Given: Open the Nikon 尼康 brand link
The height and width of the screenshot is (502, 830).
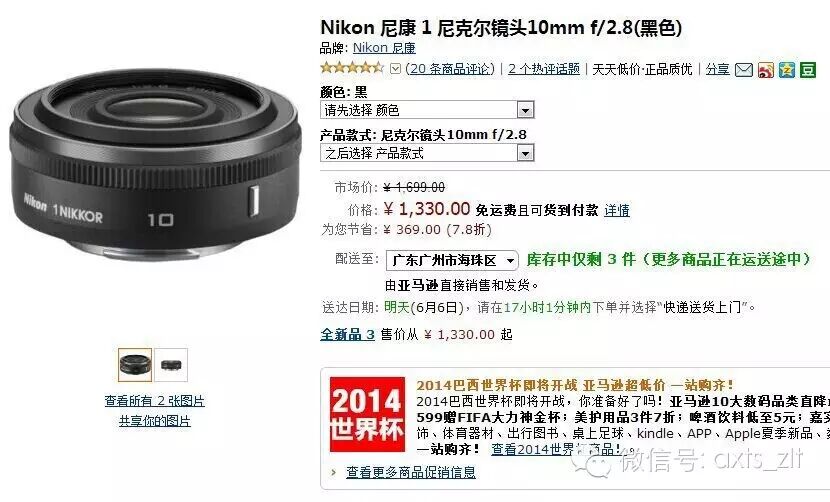Looking at the screenshot, I should click(384, 48).
